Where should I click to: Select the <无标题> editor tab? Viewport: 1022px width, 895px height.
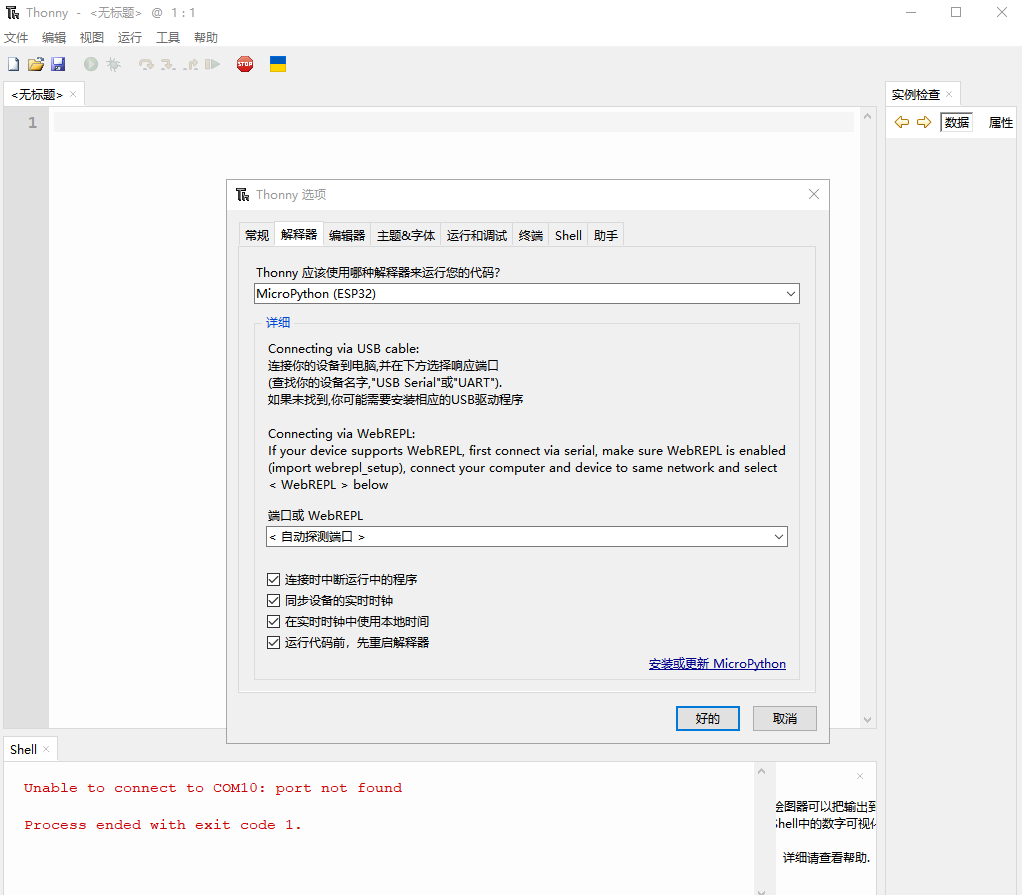(x=37, y=95)
